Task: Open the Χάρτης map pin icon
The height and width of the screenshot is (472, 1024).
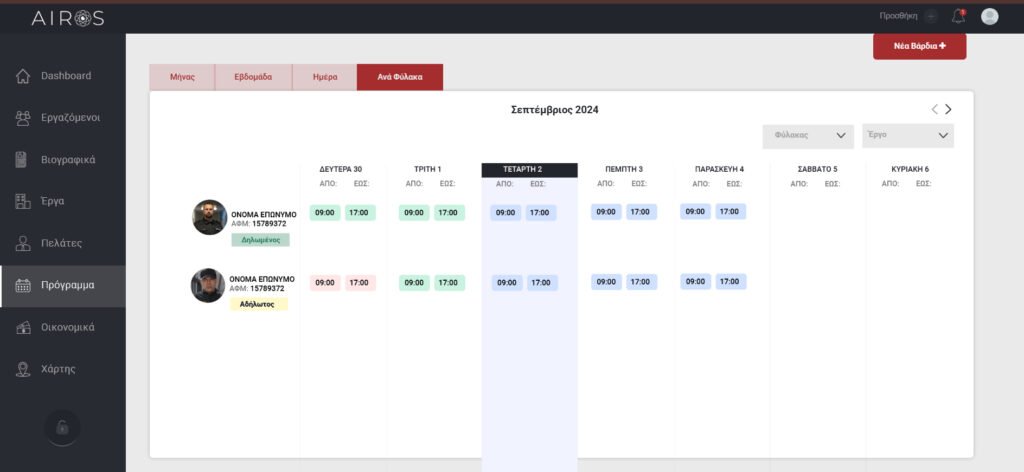Action: coord(23,369)
